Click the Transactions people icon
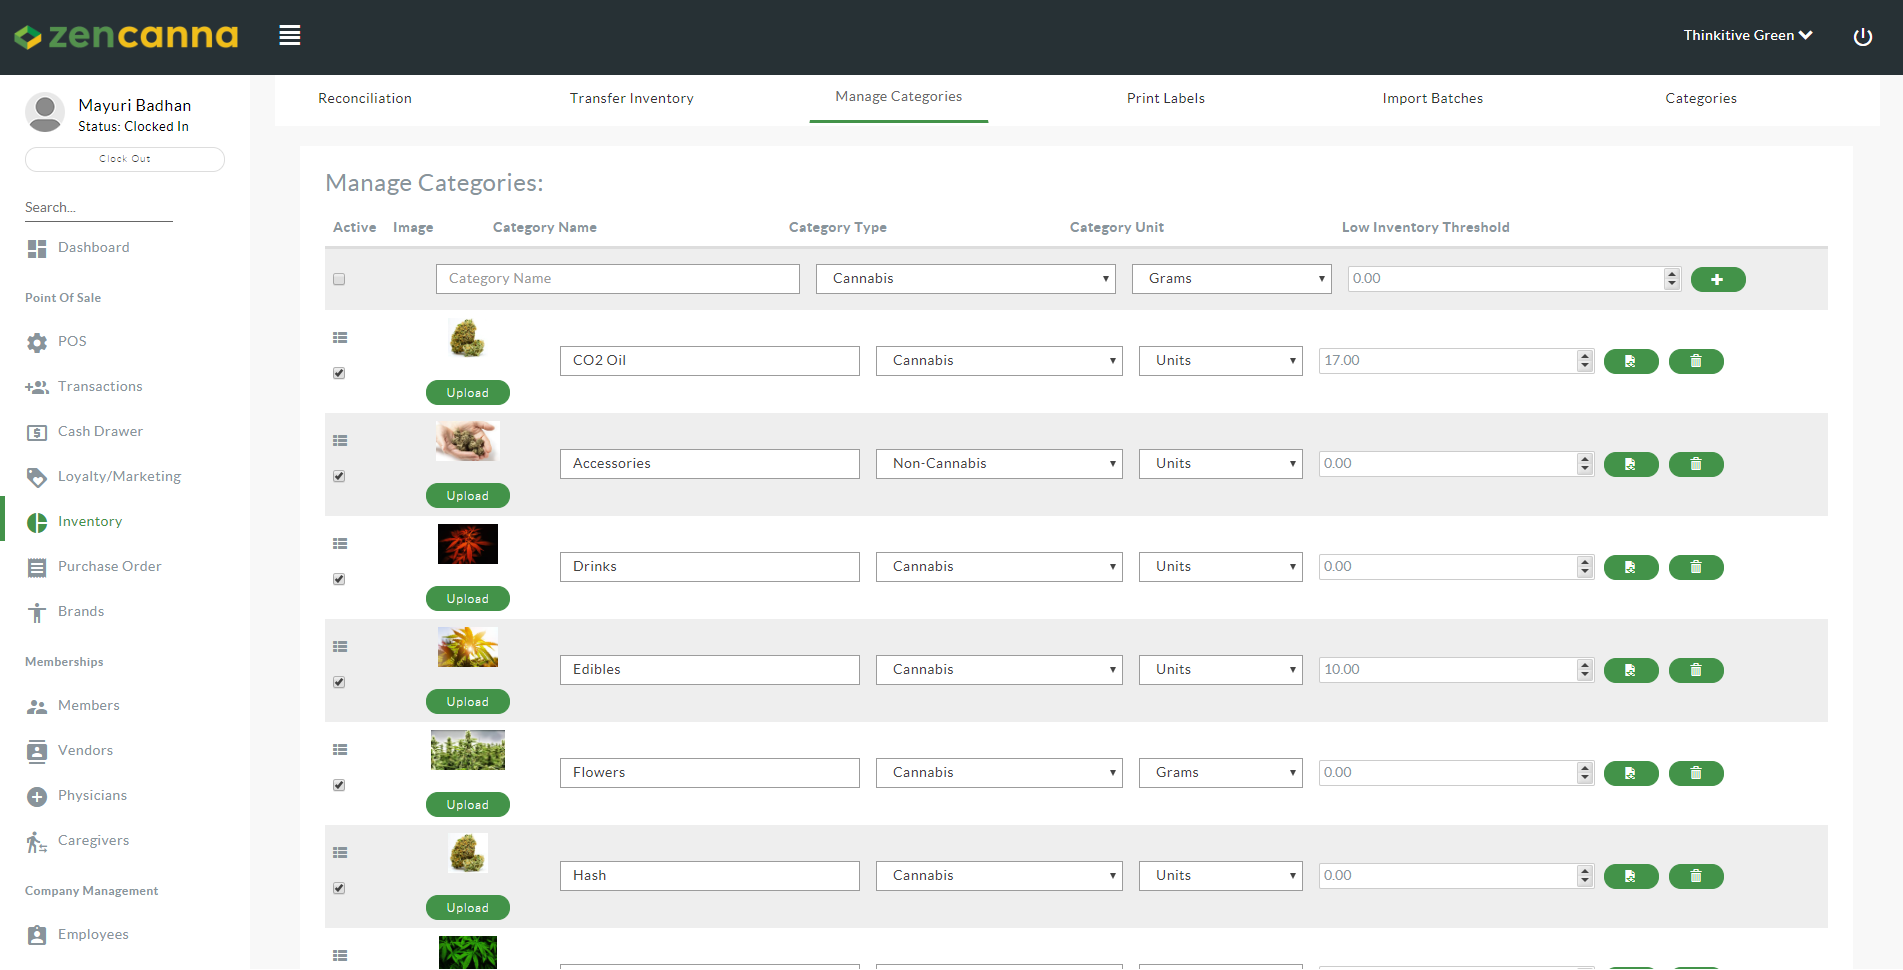 [37, 387]
